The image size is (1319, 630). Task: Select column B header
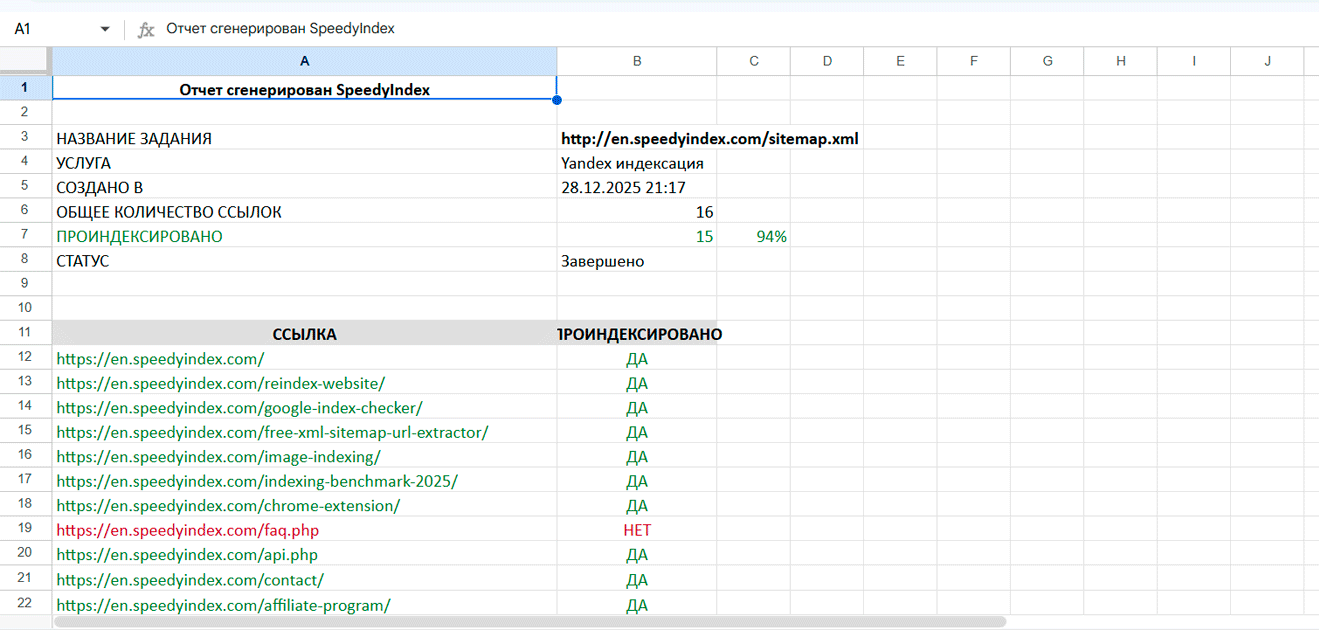pos(636,60)
